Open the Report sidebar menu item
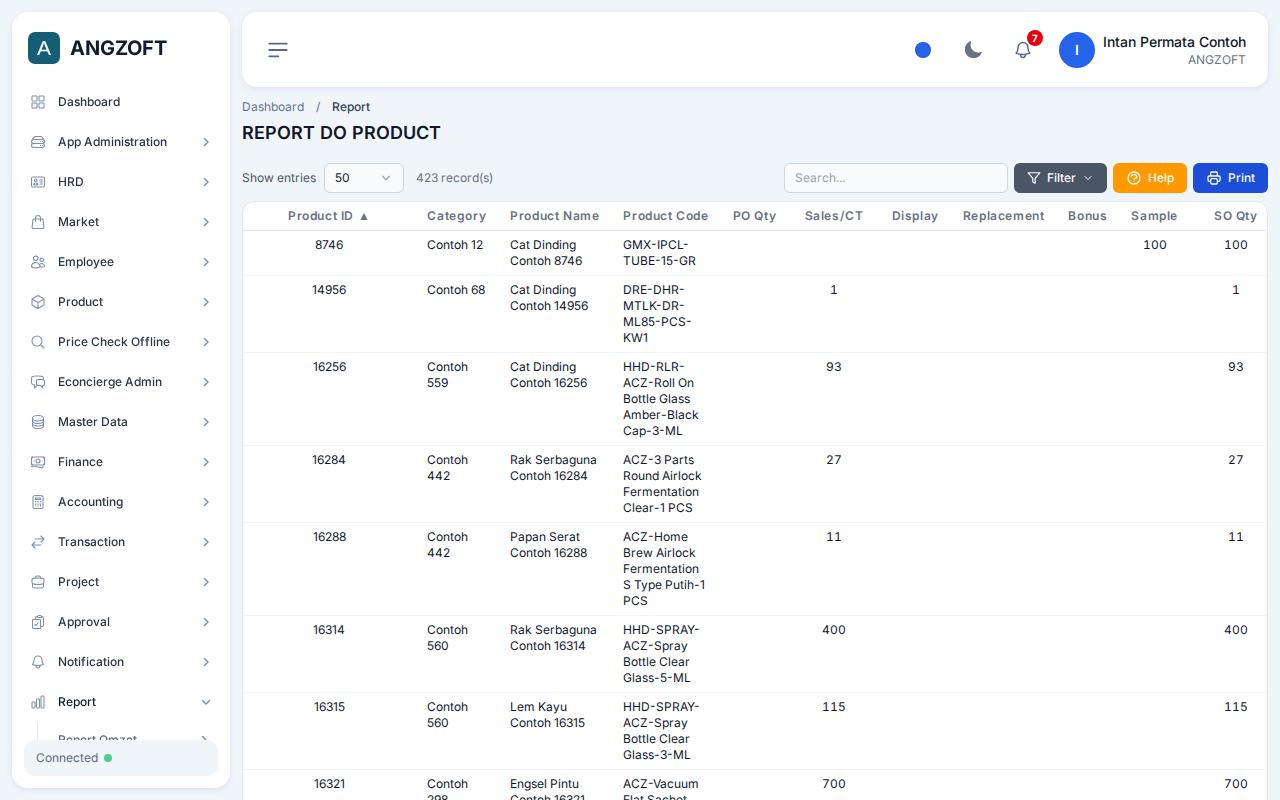Image resolution: width=1280 pixels, height=800 pixels. 121,702
